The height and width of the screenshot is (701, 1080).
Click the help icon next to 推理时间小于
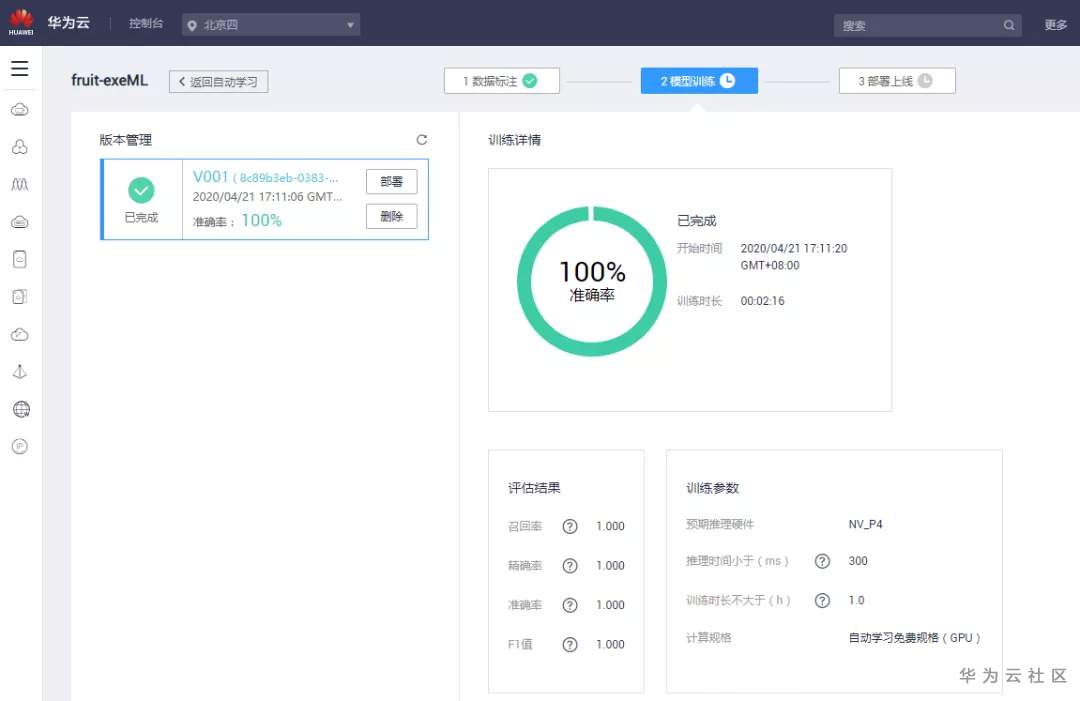coord(822,561)
